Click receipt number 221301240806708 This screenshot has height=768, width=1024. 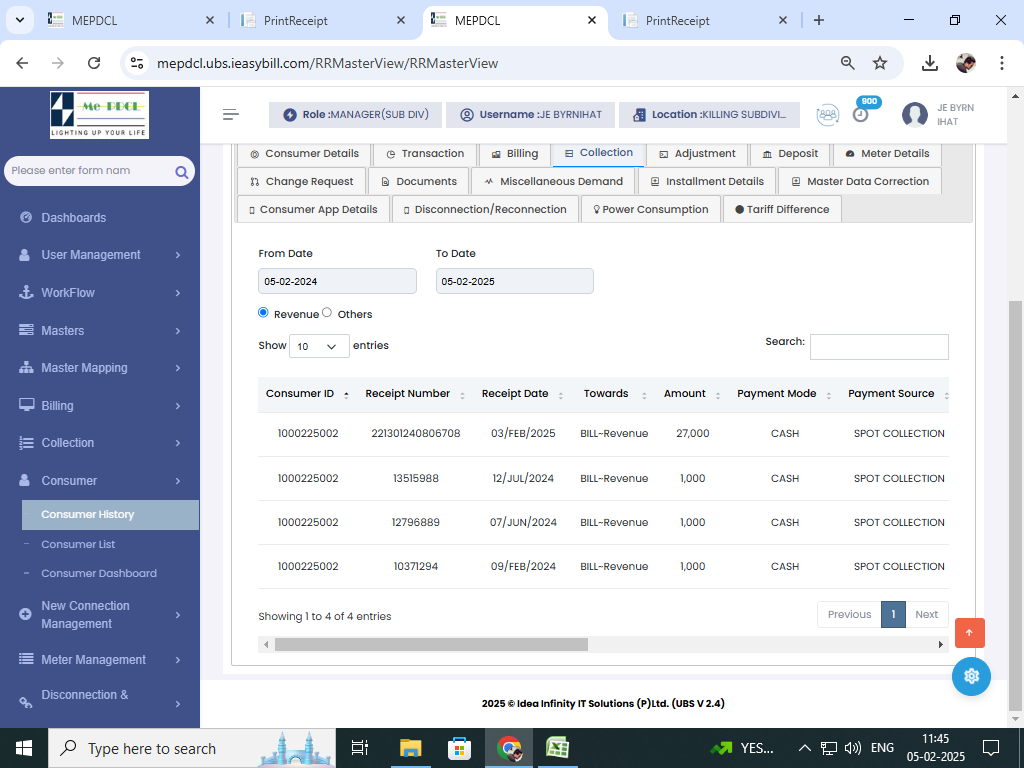pos(415,433)
